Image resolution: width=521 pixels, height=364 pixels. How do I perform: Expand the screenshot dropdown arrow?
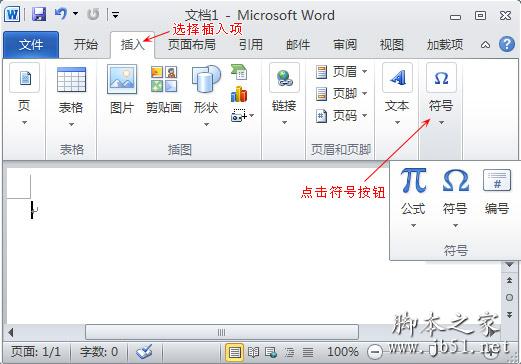click(252, 116)
